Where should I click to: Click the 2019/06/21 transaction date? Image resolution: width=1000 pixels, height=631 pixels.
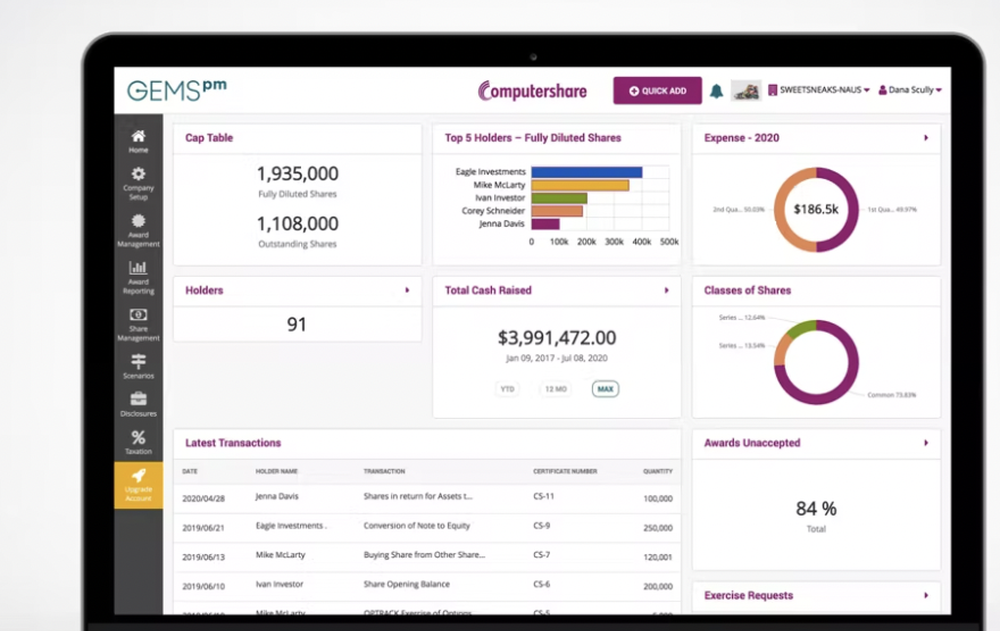203,528
